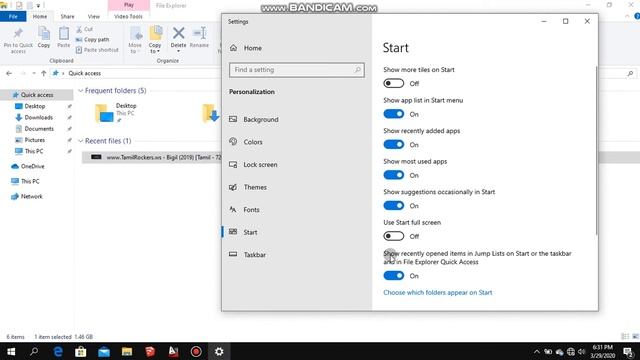The height and width of the screenshot is (360, 640).
Task: Open Mail app from taskbar
Action: point(104,351)
